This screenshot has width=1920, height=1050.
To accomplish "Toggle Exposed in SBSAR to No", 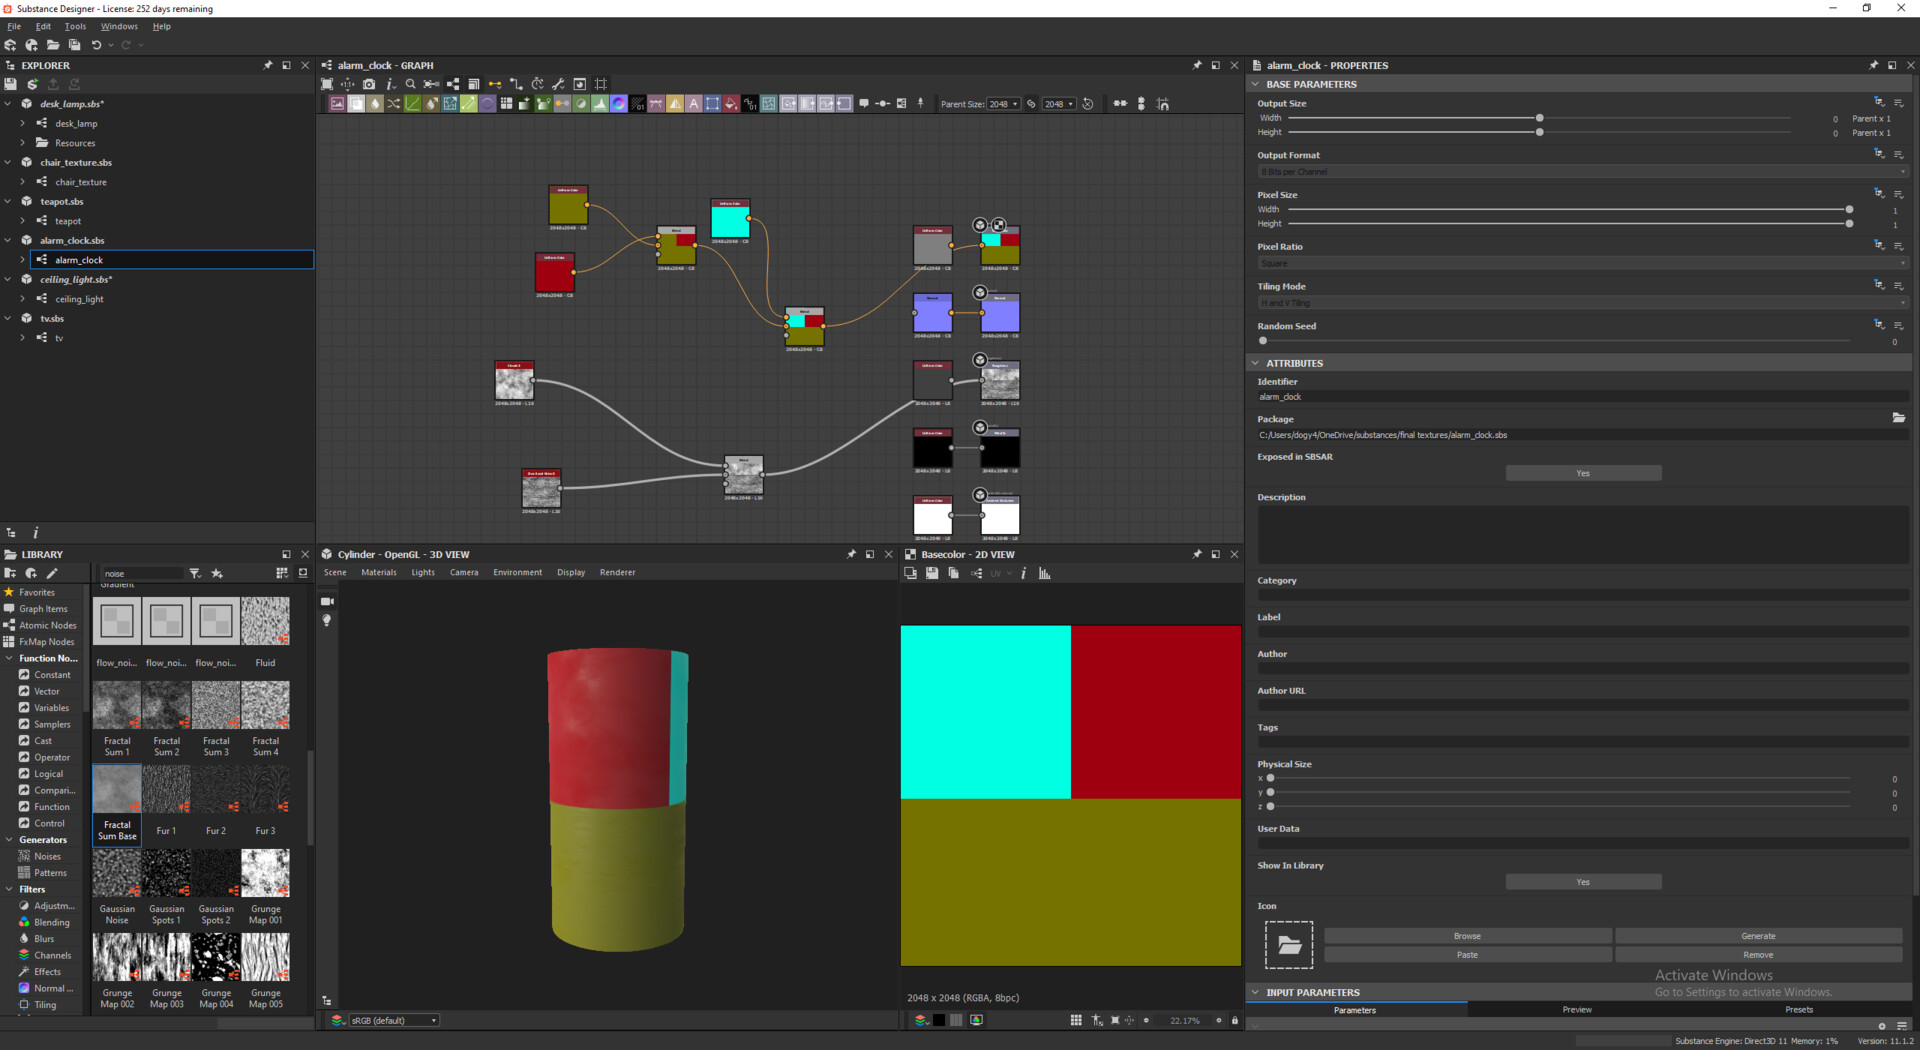I will pos(1583,472).
